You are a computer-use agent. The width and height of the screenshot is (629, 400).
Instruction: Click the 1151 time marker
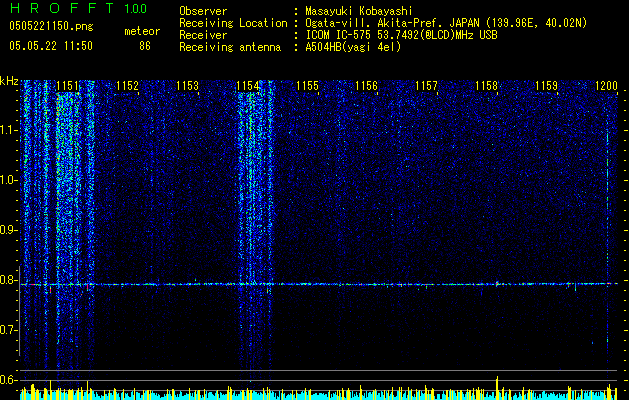tap(67, 86)
